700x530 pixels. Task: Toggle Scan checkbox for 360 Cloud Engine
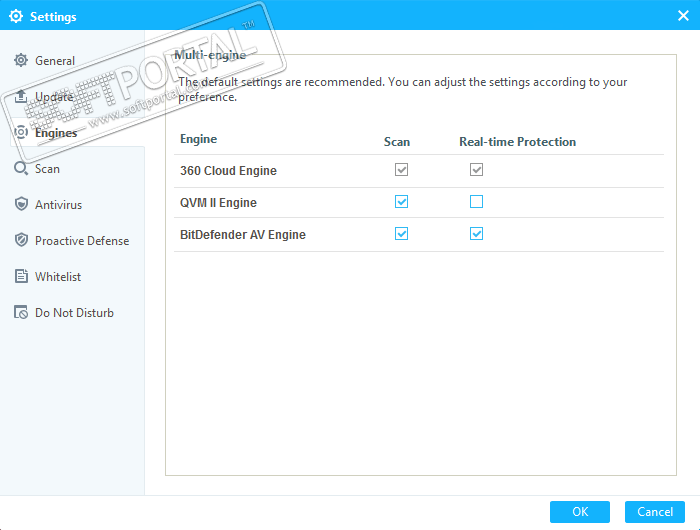pos(401,170)
